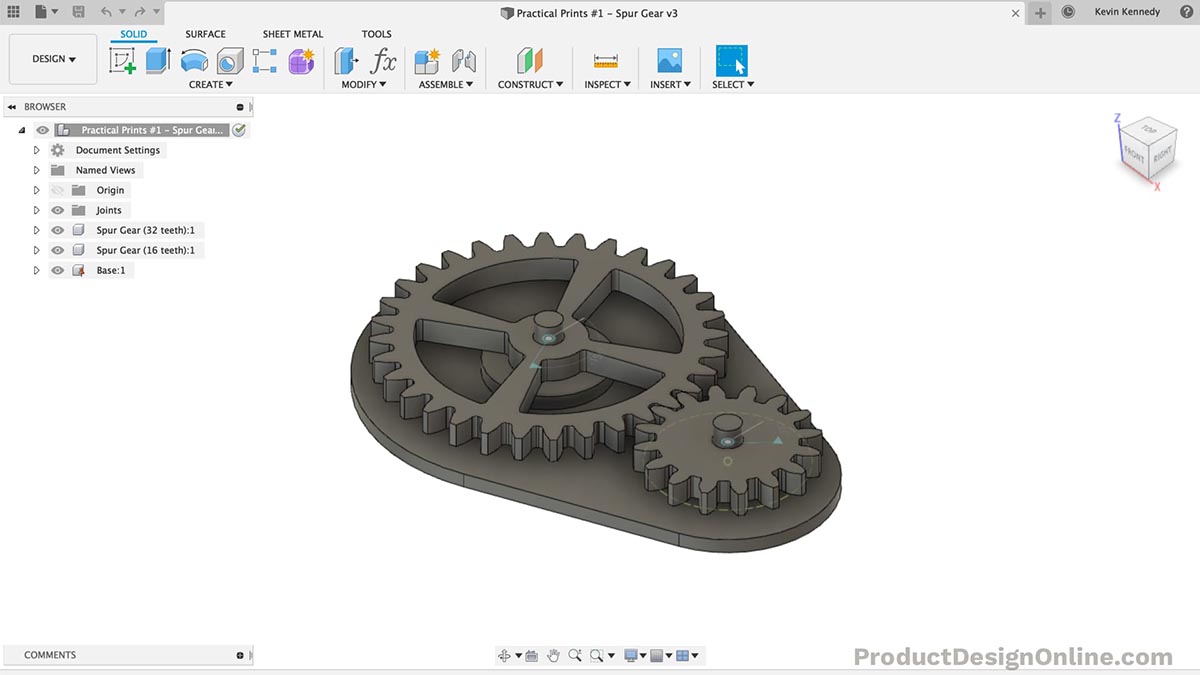
Task: Open the Change Parameters fx tool
Action: click(x=384, y=61)
